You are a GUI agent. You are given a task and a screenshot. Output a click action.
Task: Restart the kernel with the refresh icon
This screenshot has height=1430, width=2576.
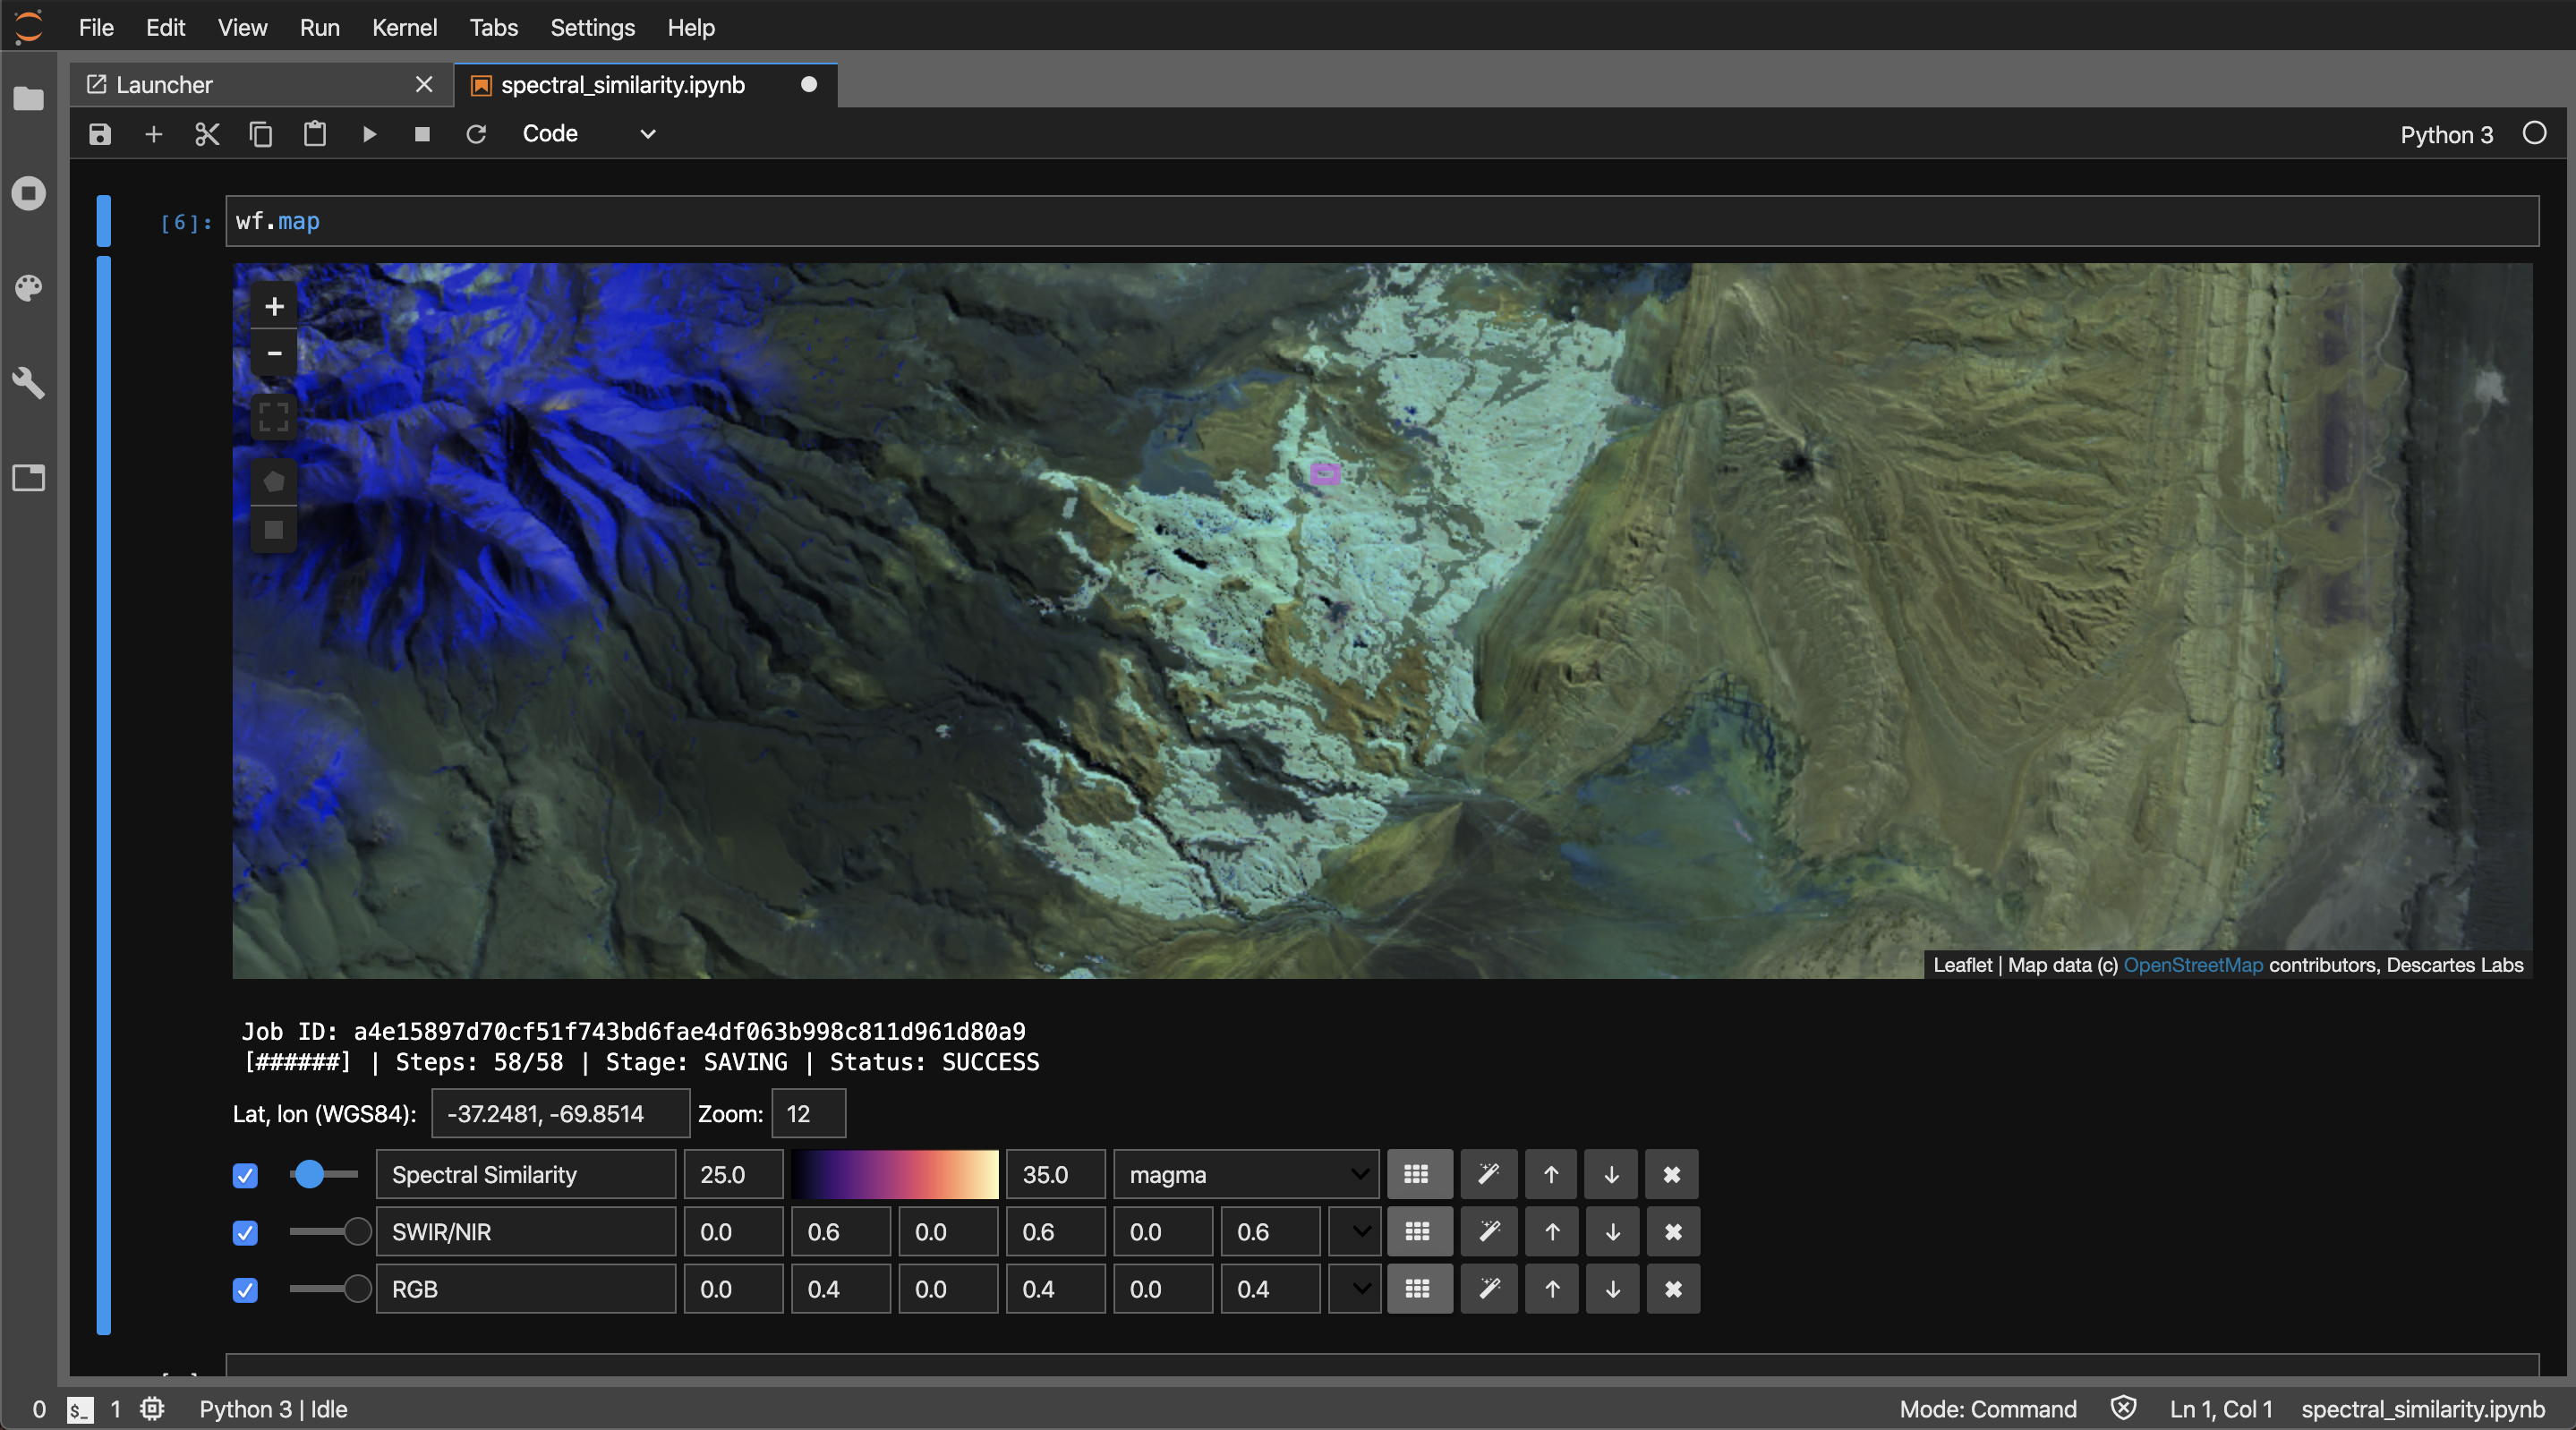click(476, 134)
